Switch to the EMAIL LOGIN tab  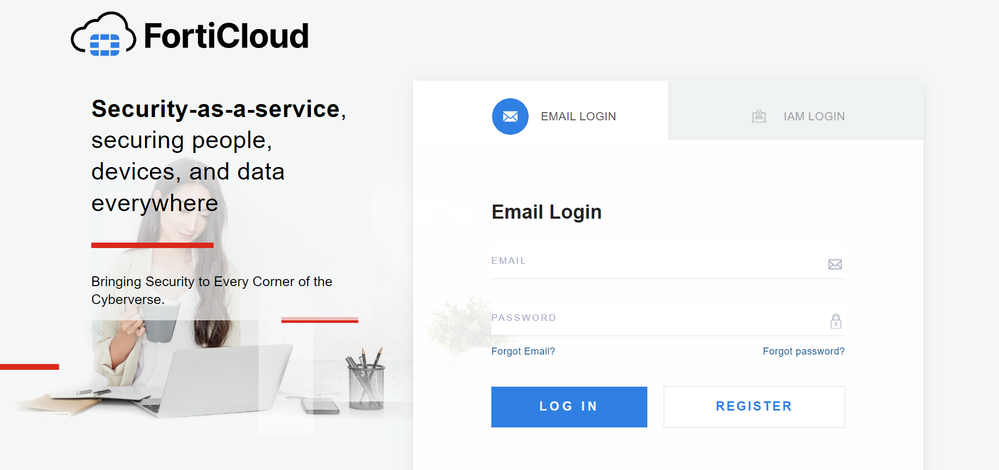(x=578, y=116)
